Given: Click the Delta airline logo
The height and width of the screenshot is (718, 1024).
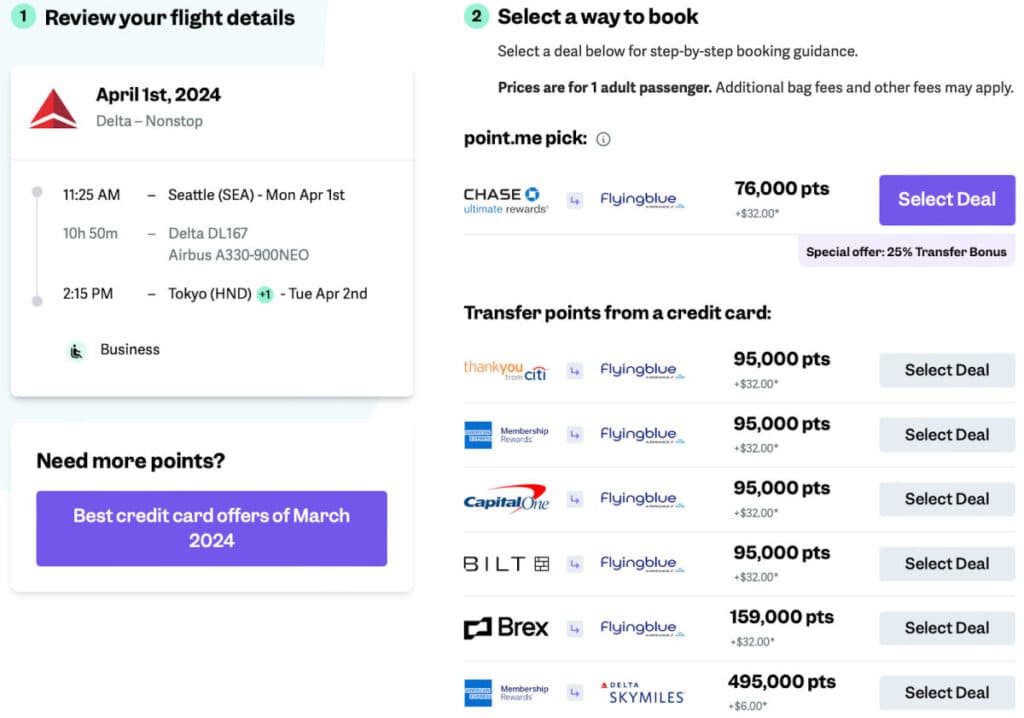Looking at the screenshot, I should [x=53, y=108].
